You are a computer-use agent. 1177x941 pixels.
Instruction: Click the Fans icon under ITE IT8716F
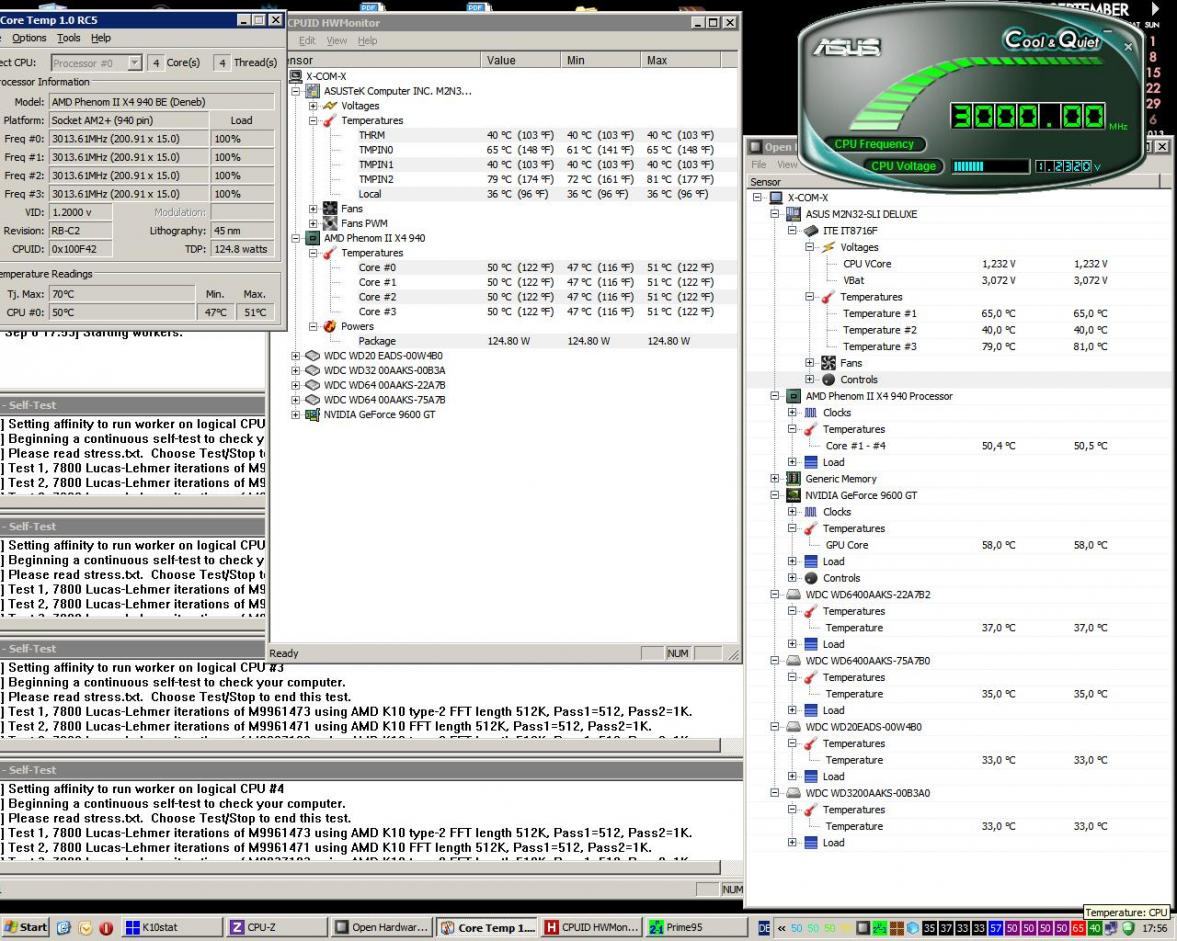click(828, 363)
